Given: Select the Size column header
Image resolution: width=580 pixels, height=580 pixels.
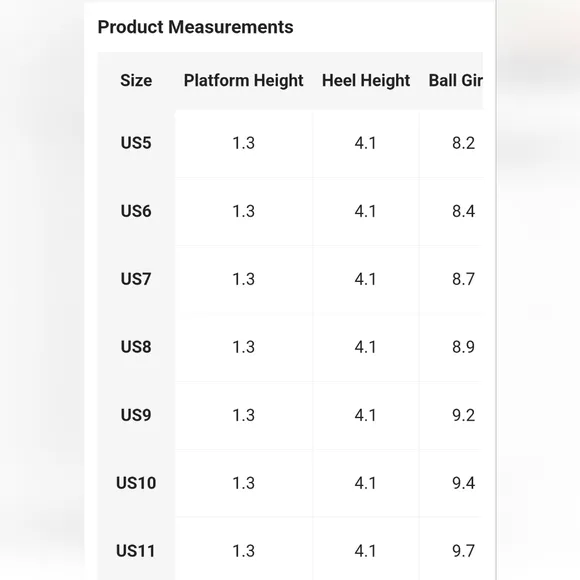Looking at the screenshot, I should click(x=136, y=81).
